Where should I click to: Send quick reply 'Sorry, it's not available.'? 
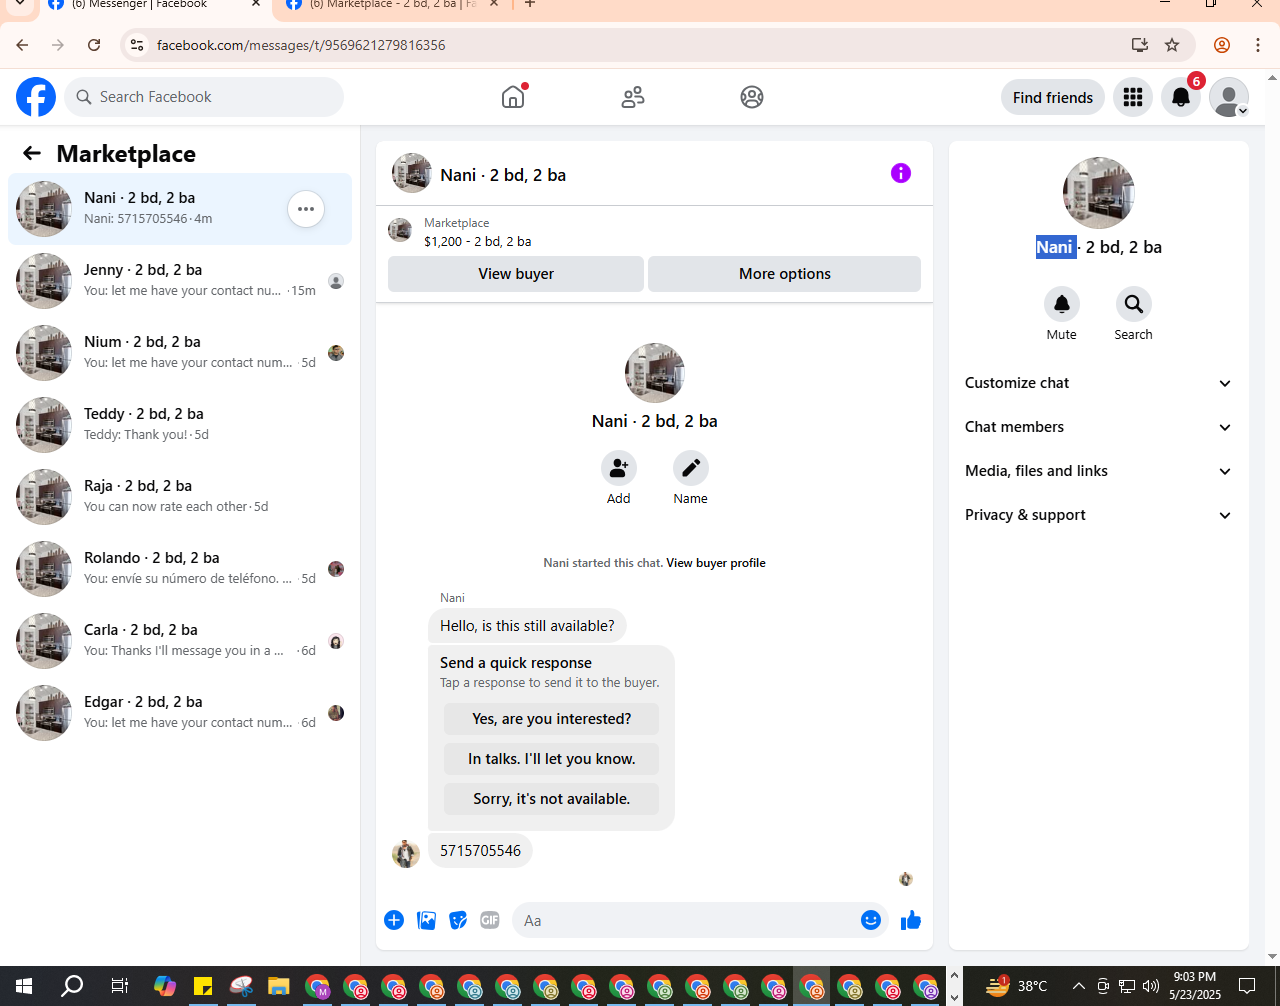click(x=551, y=799)
